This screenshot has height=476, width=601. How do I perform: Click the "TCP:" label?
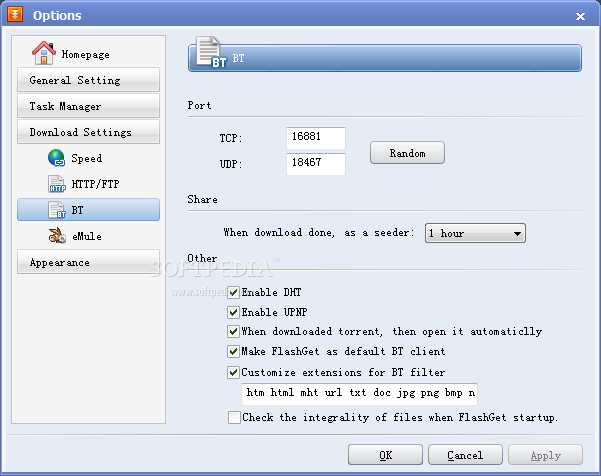(x=231, y=138)
